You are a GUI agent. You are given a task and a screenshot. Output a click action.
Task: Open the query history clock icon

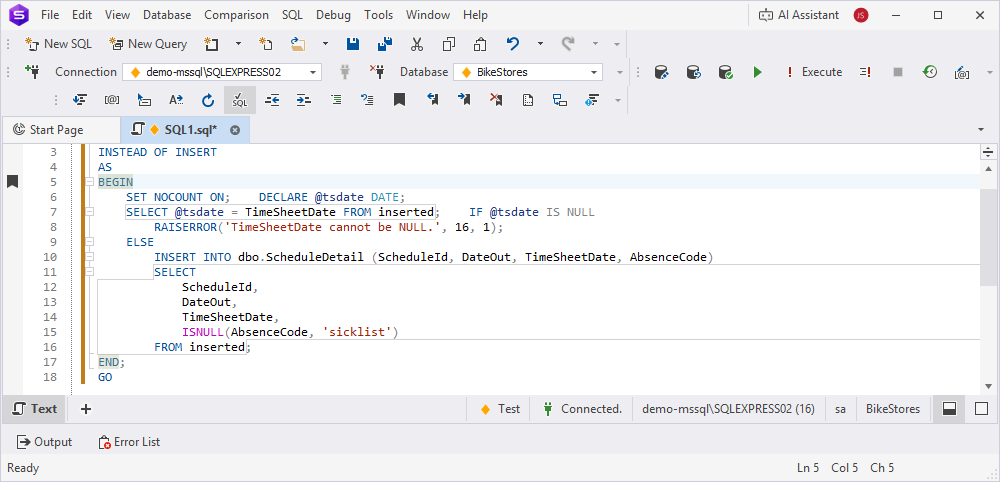(930, 72)
